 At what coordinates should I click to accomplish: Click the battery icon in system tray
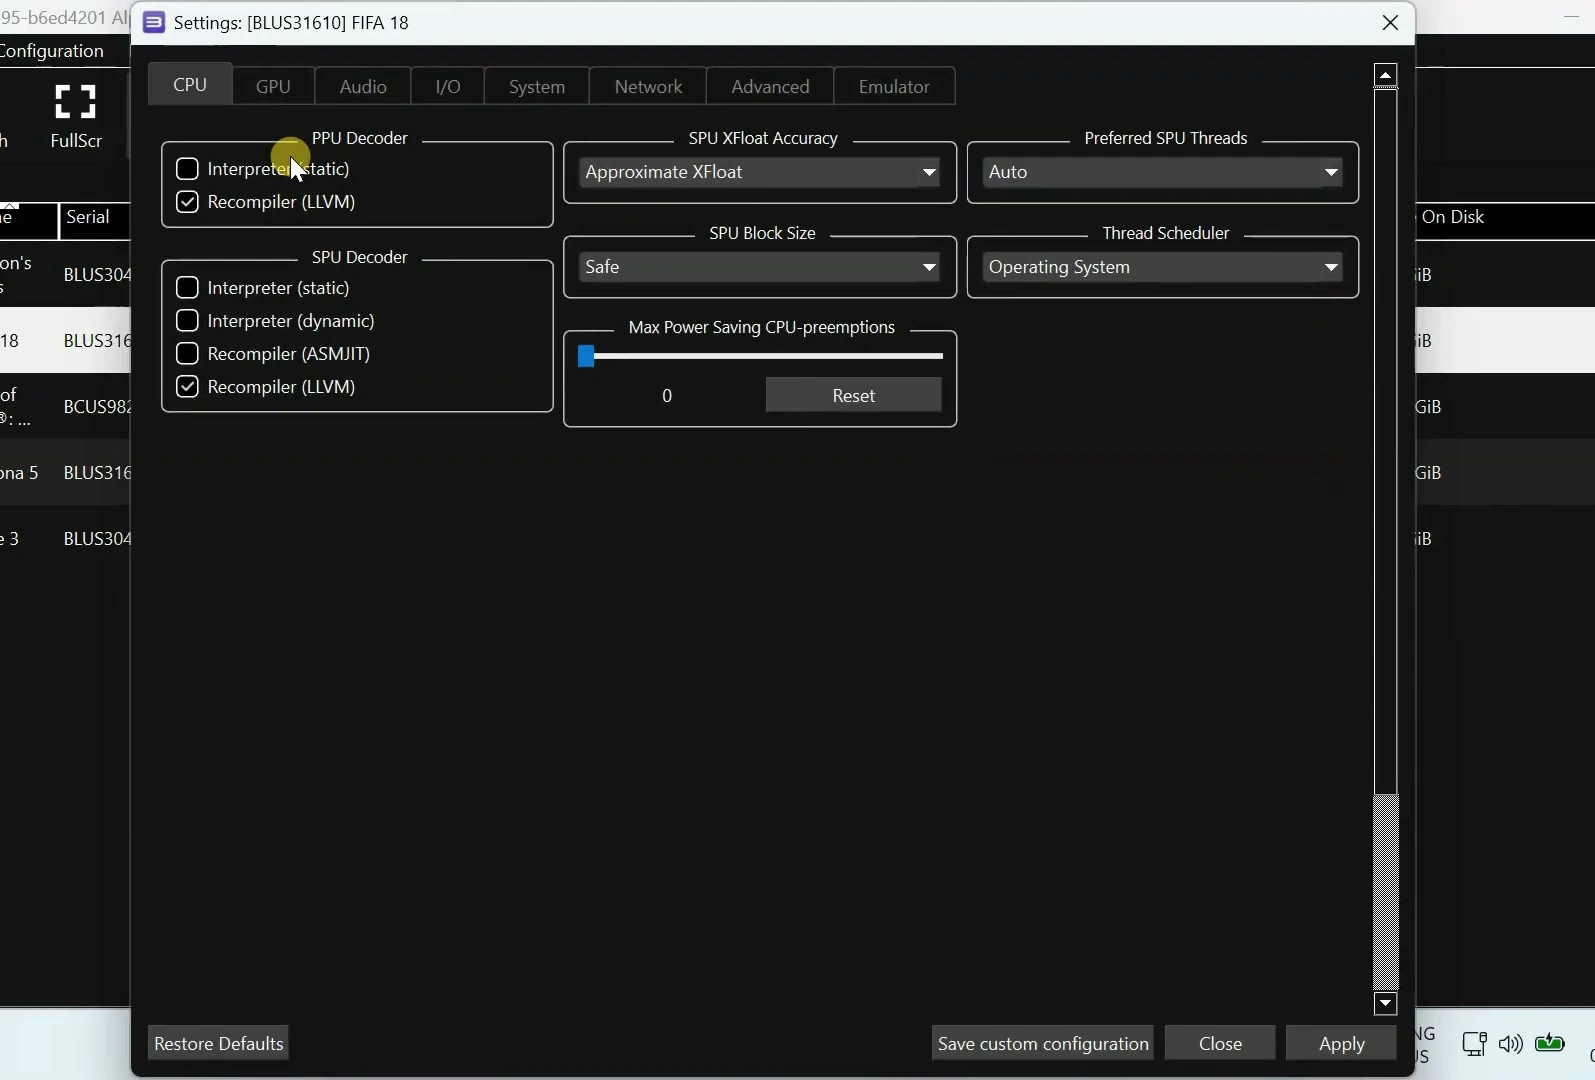click(x=1551, y=1044)
